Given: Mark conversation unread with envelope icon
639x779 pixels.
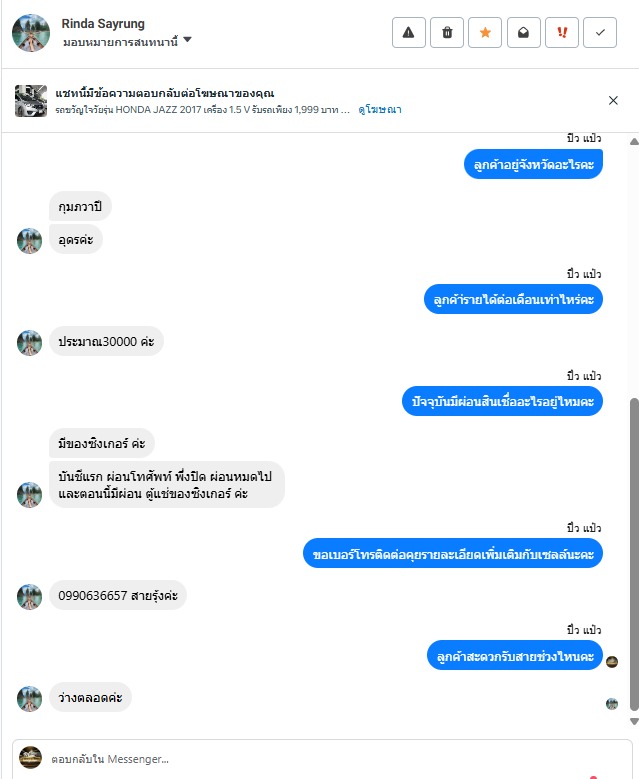Looking at the screenshot, I should (x=524, y=33).
